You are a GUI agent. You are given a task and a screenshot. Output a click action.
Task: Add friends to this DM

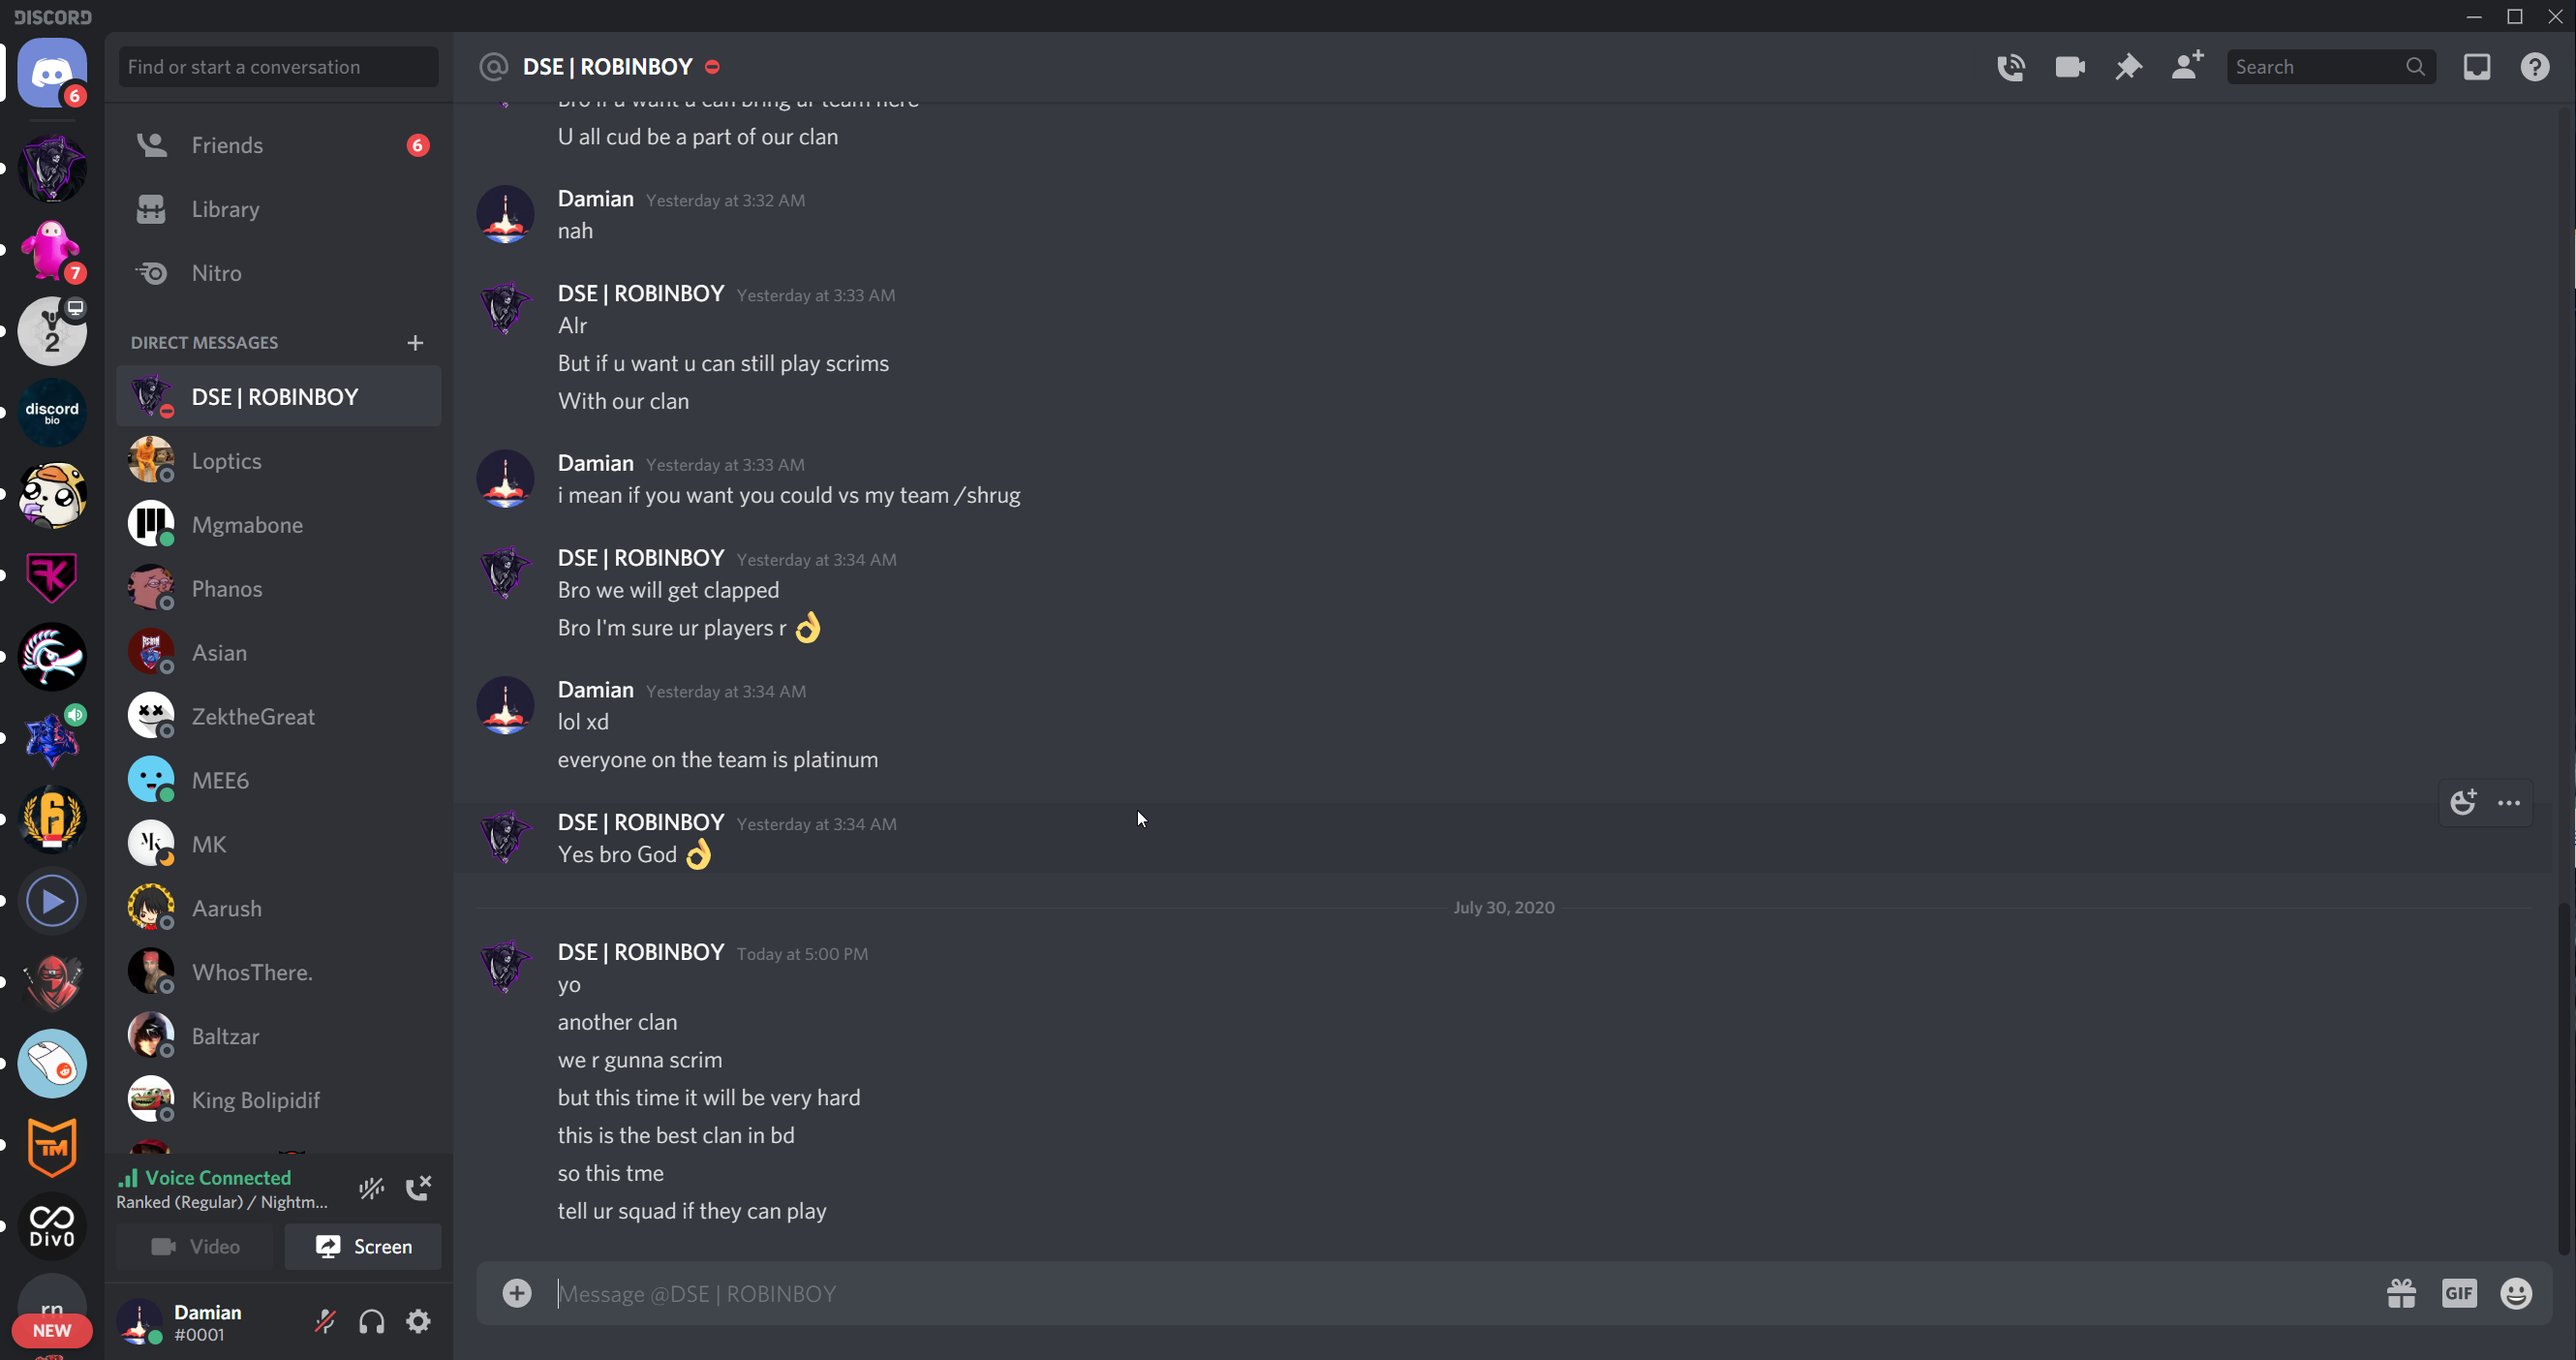2187,67
